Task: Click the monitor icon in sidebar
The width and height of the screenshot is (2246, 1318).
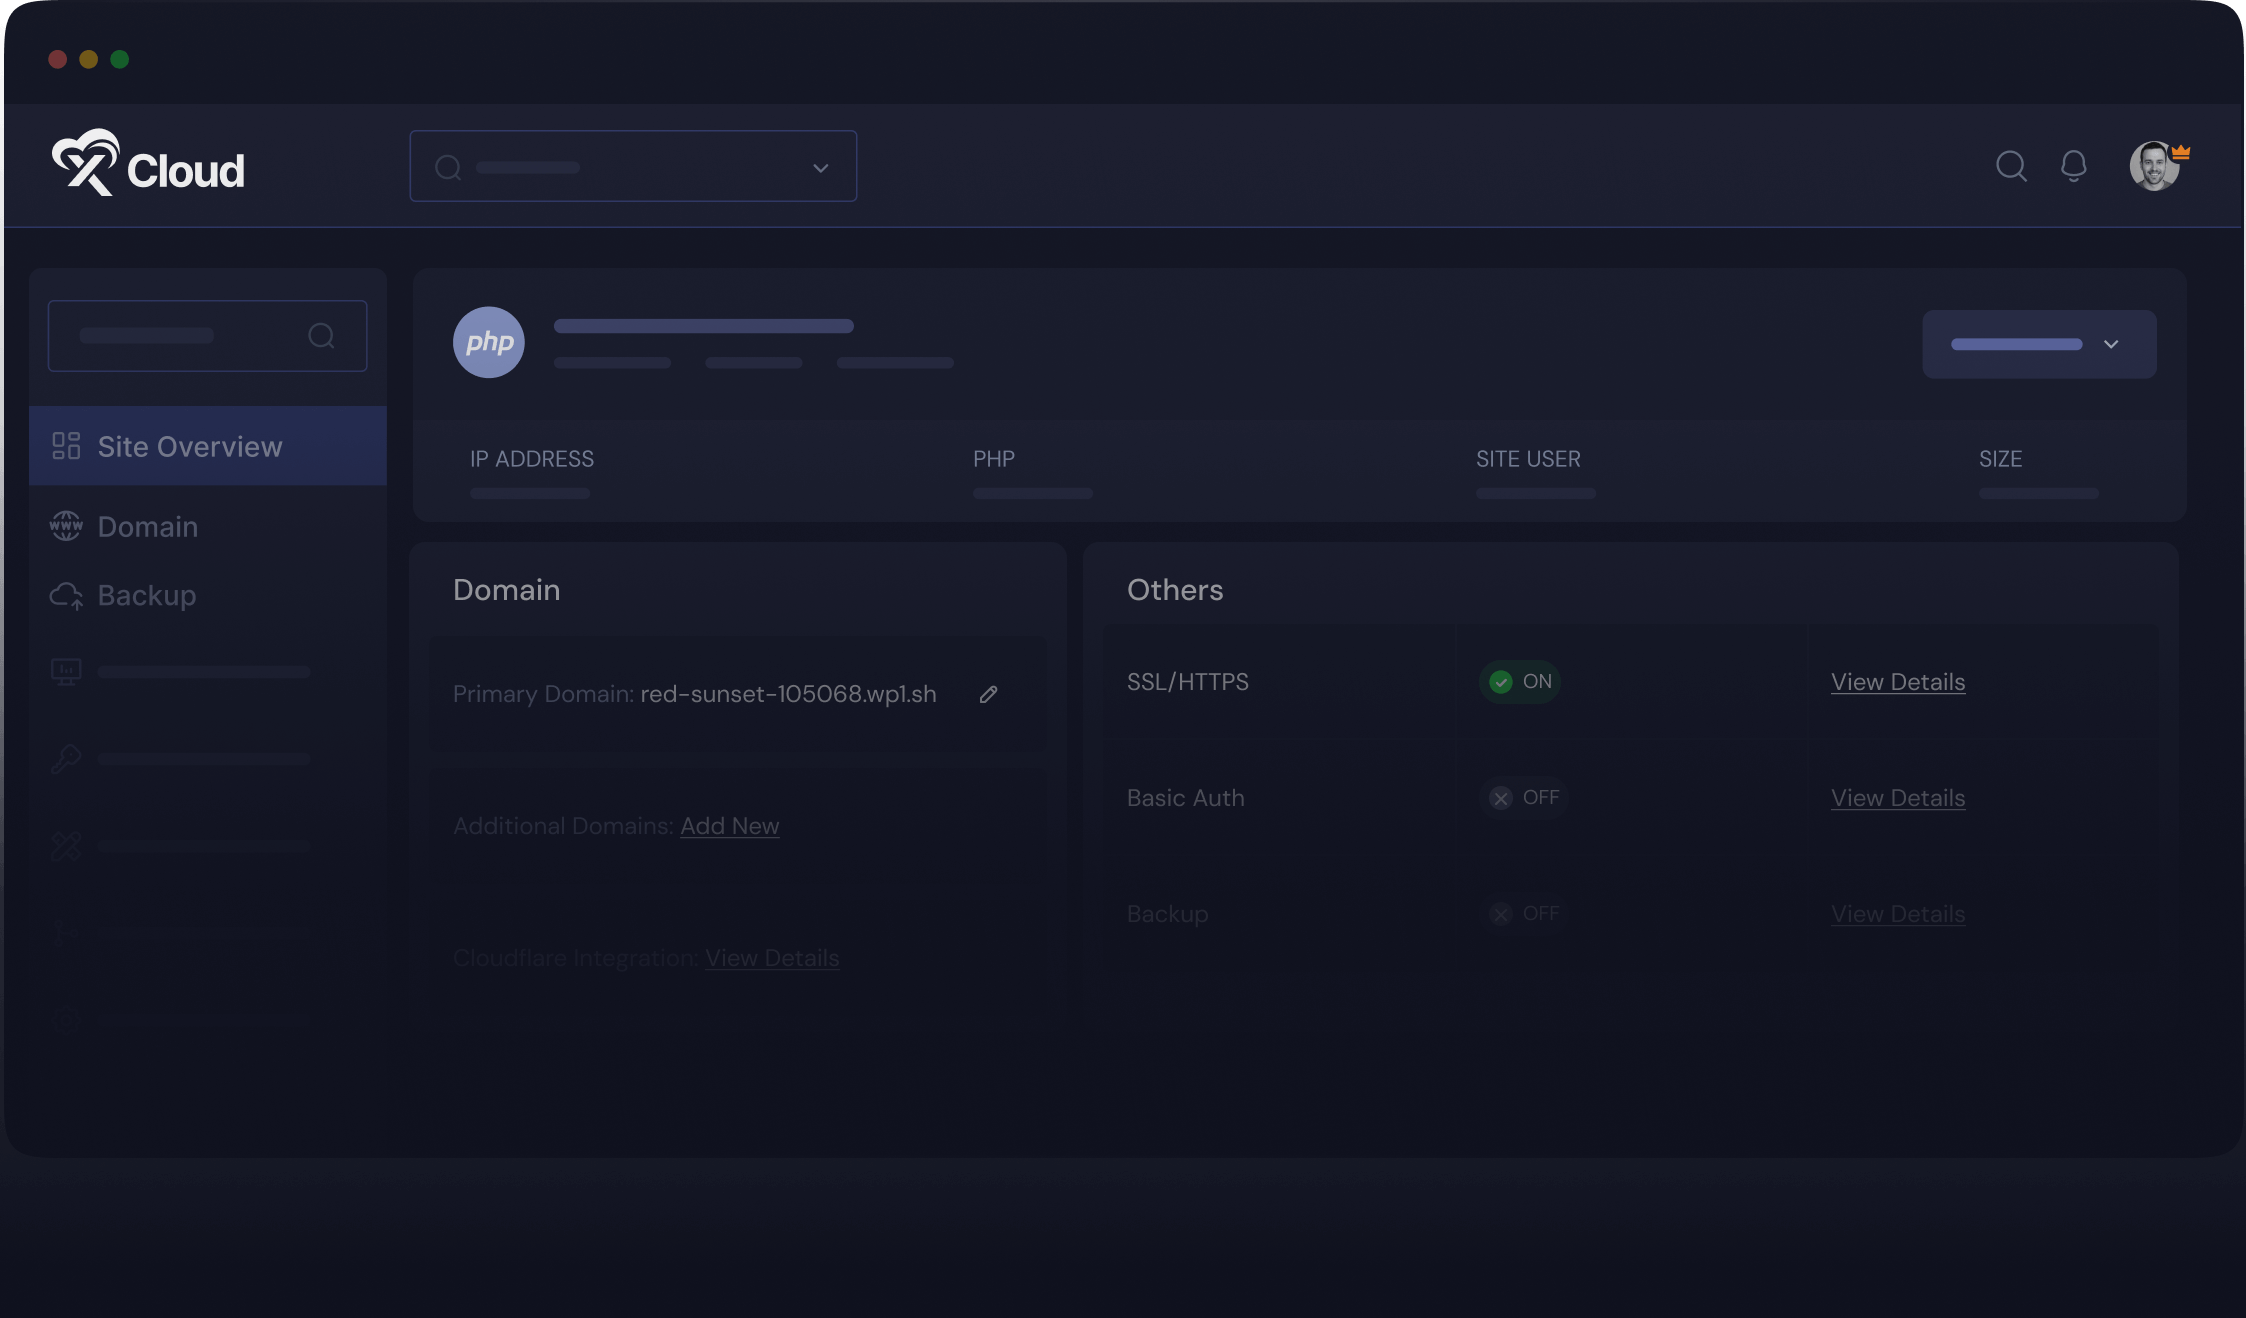Action: tap(66, 672)
